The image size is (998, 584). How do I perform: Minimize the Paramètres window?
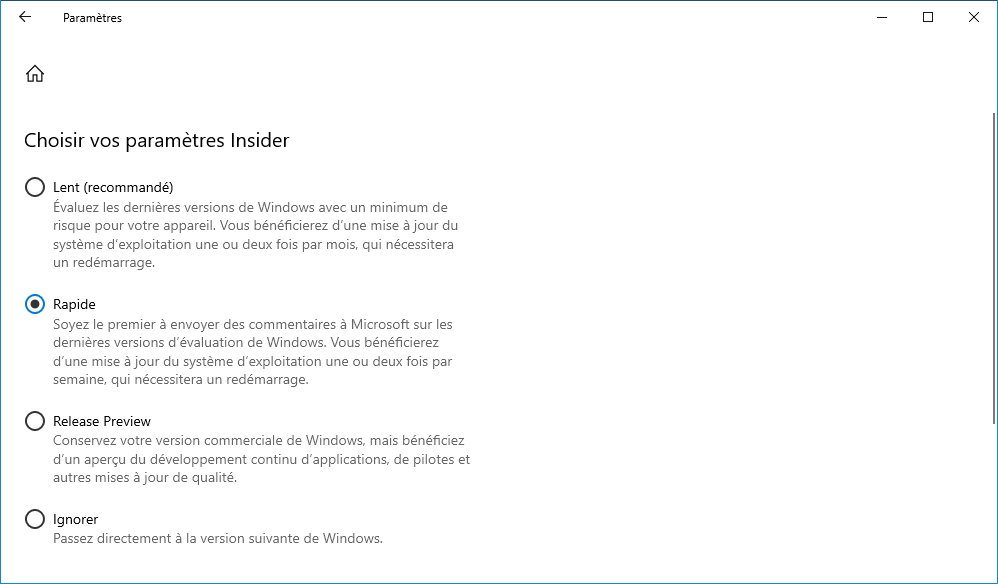point(882,17)
